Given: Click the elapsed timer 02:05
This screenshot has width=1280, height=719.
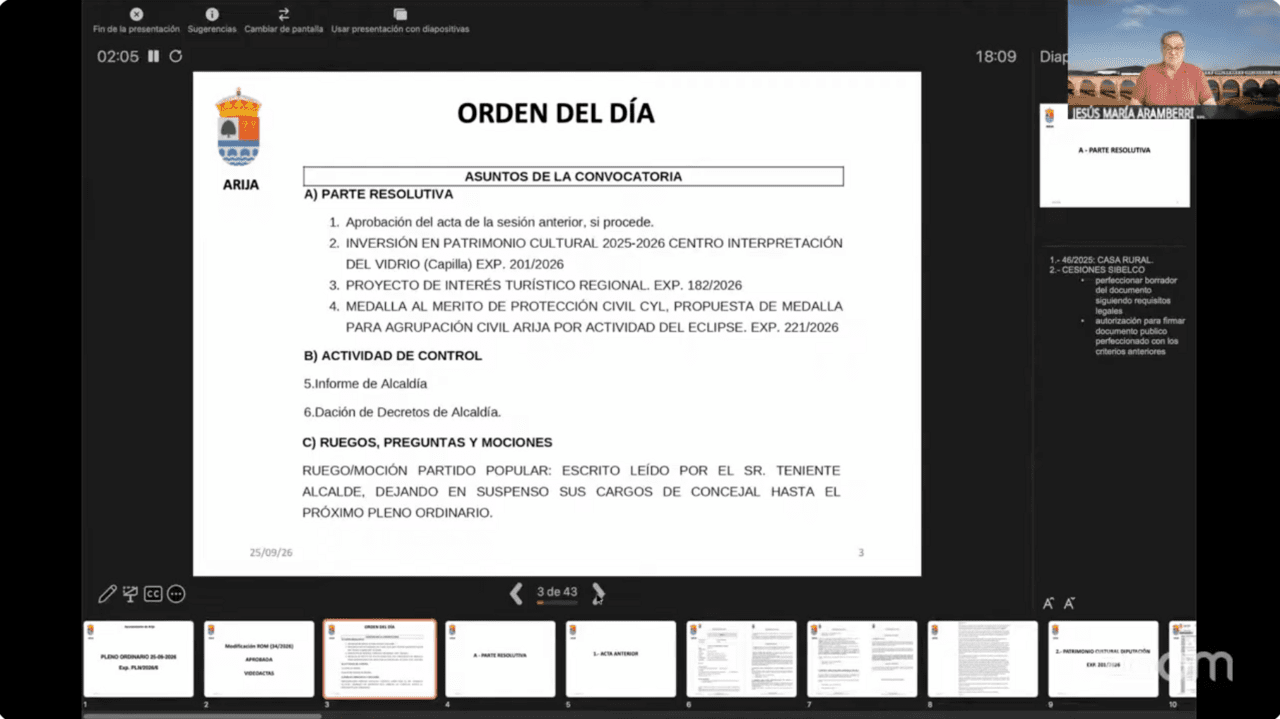Looking at the screenshot, I should point(118,56).
